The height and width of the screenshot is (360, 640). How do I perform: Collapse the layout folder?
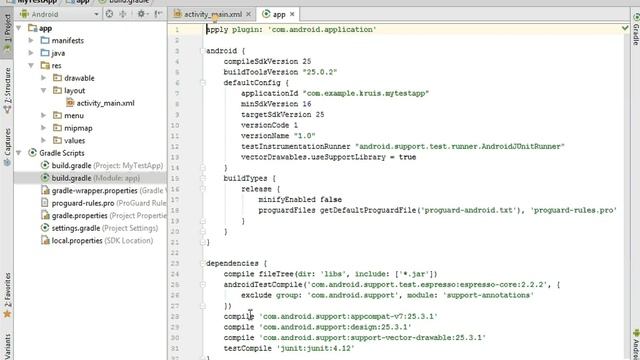click(44, 91)
